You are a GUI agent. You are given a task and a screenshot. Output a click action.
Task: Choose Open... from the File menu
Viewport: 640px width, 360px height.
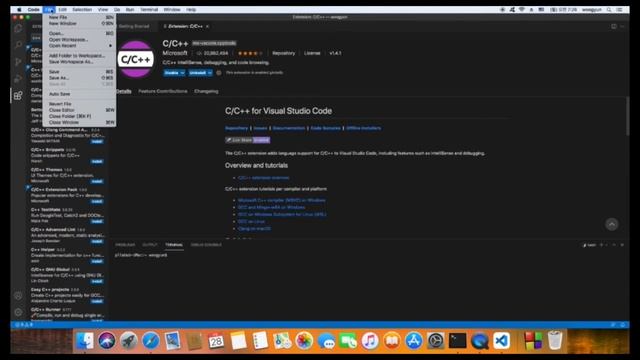tap(79, 33)
